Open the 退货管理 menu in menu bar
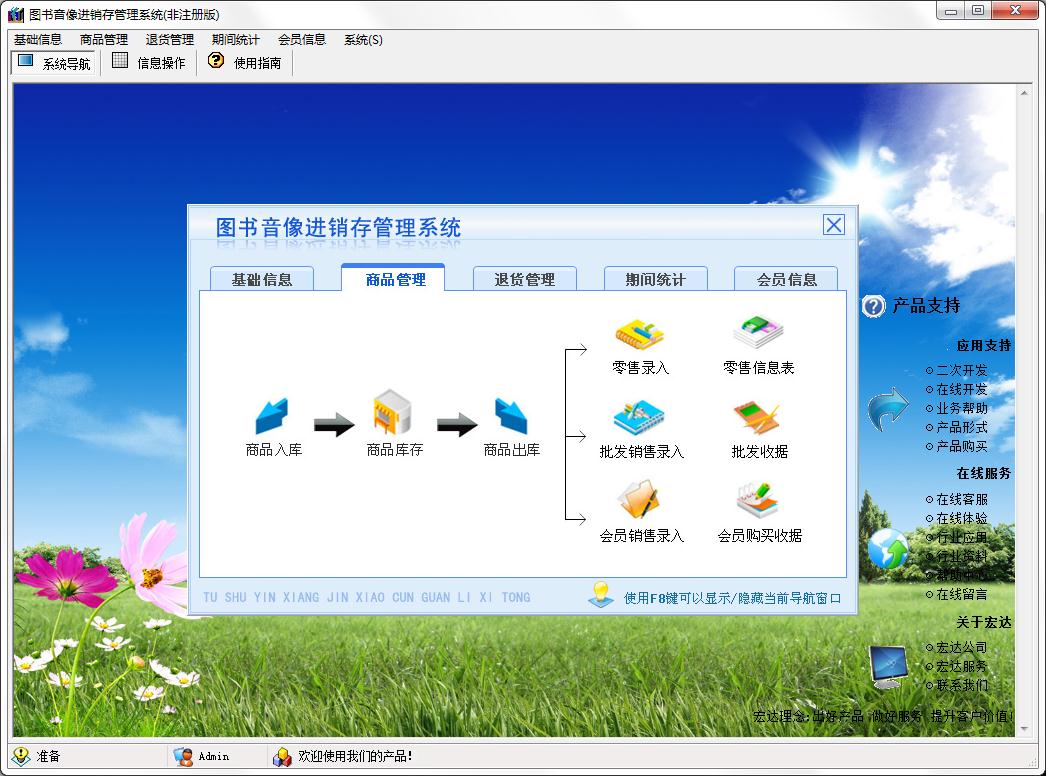Viewport: 1046px width, 776px height. click(169, 39)
